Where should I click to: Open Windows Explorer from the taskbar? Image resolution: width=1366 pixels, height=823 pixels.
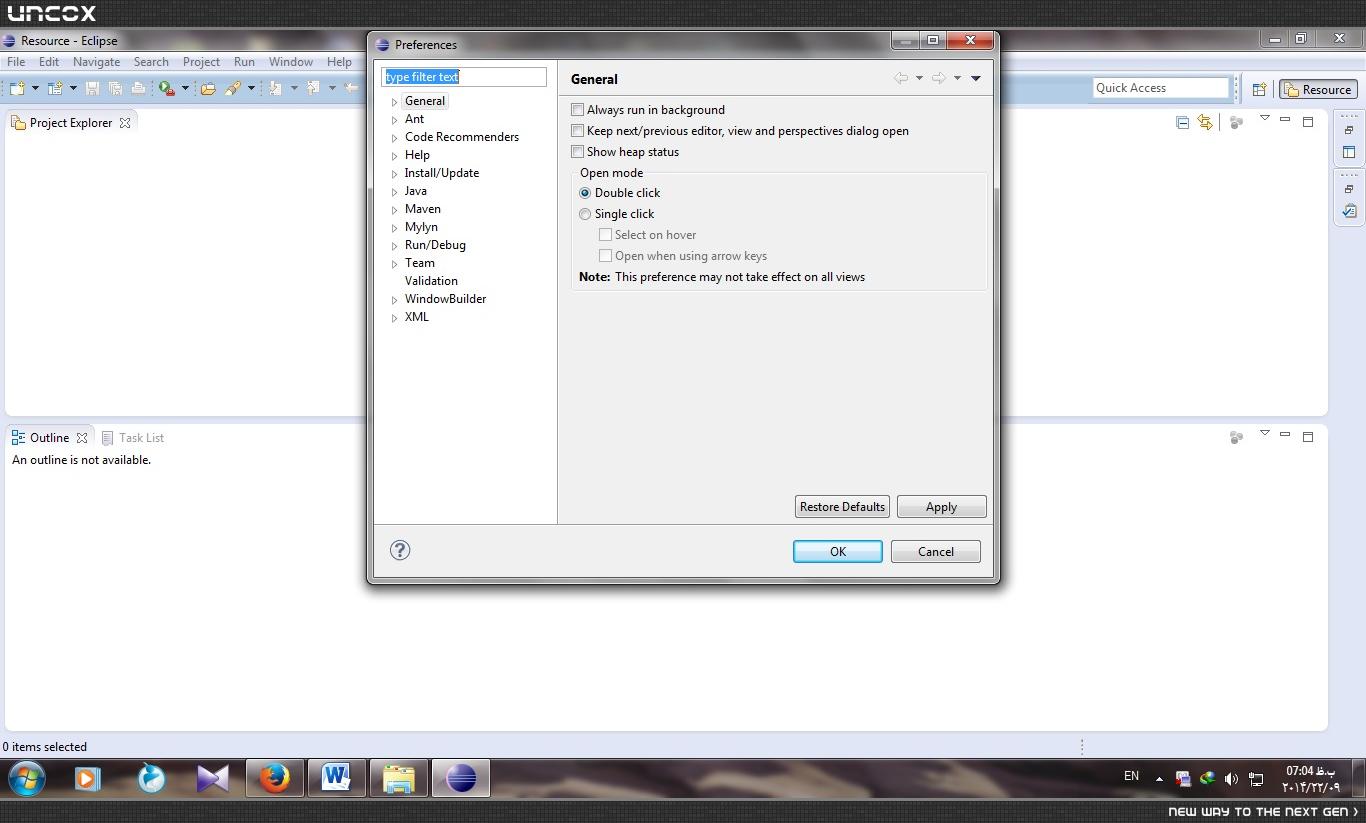coord(398,778)
